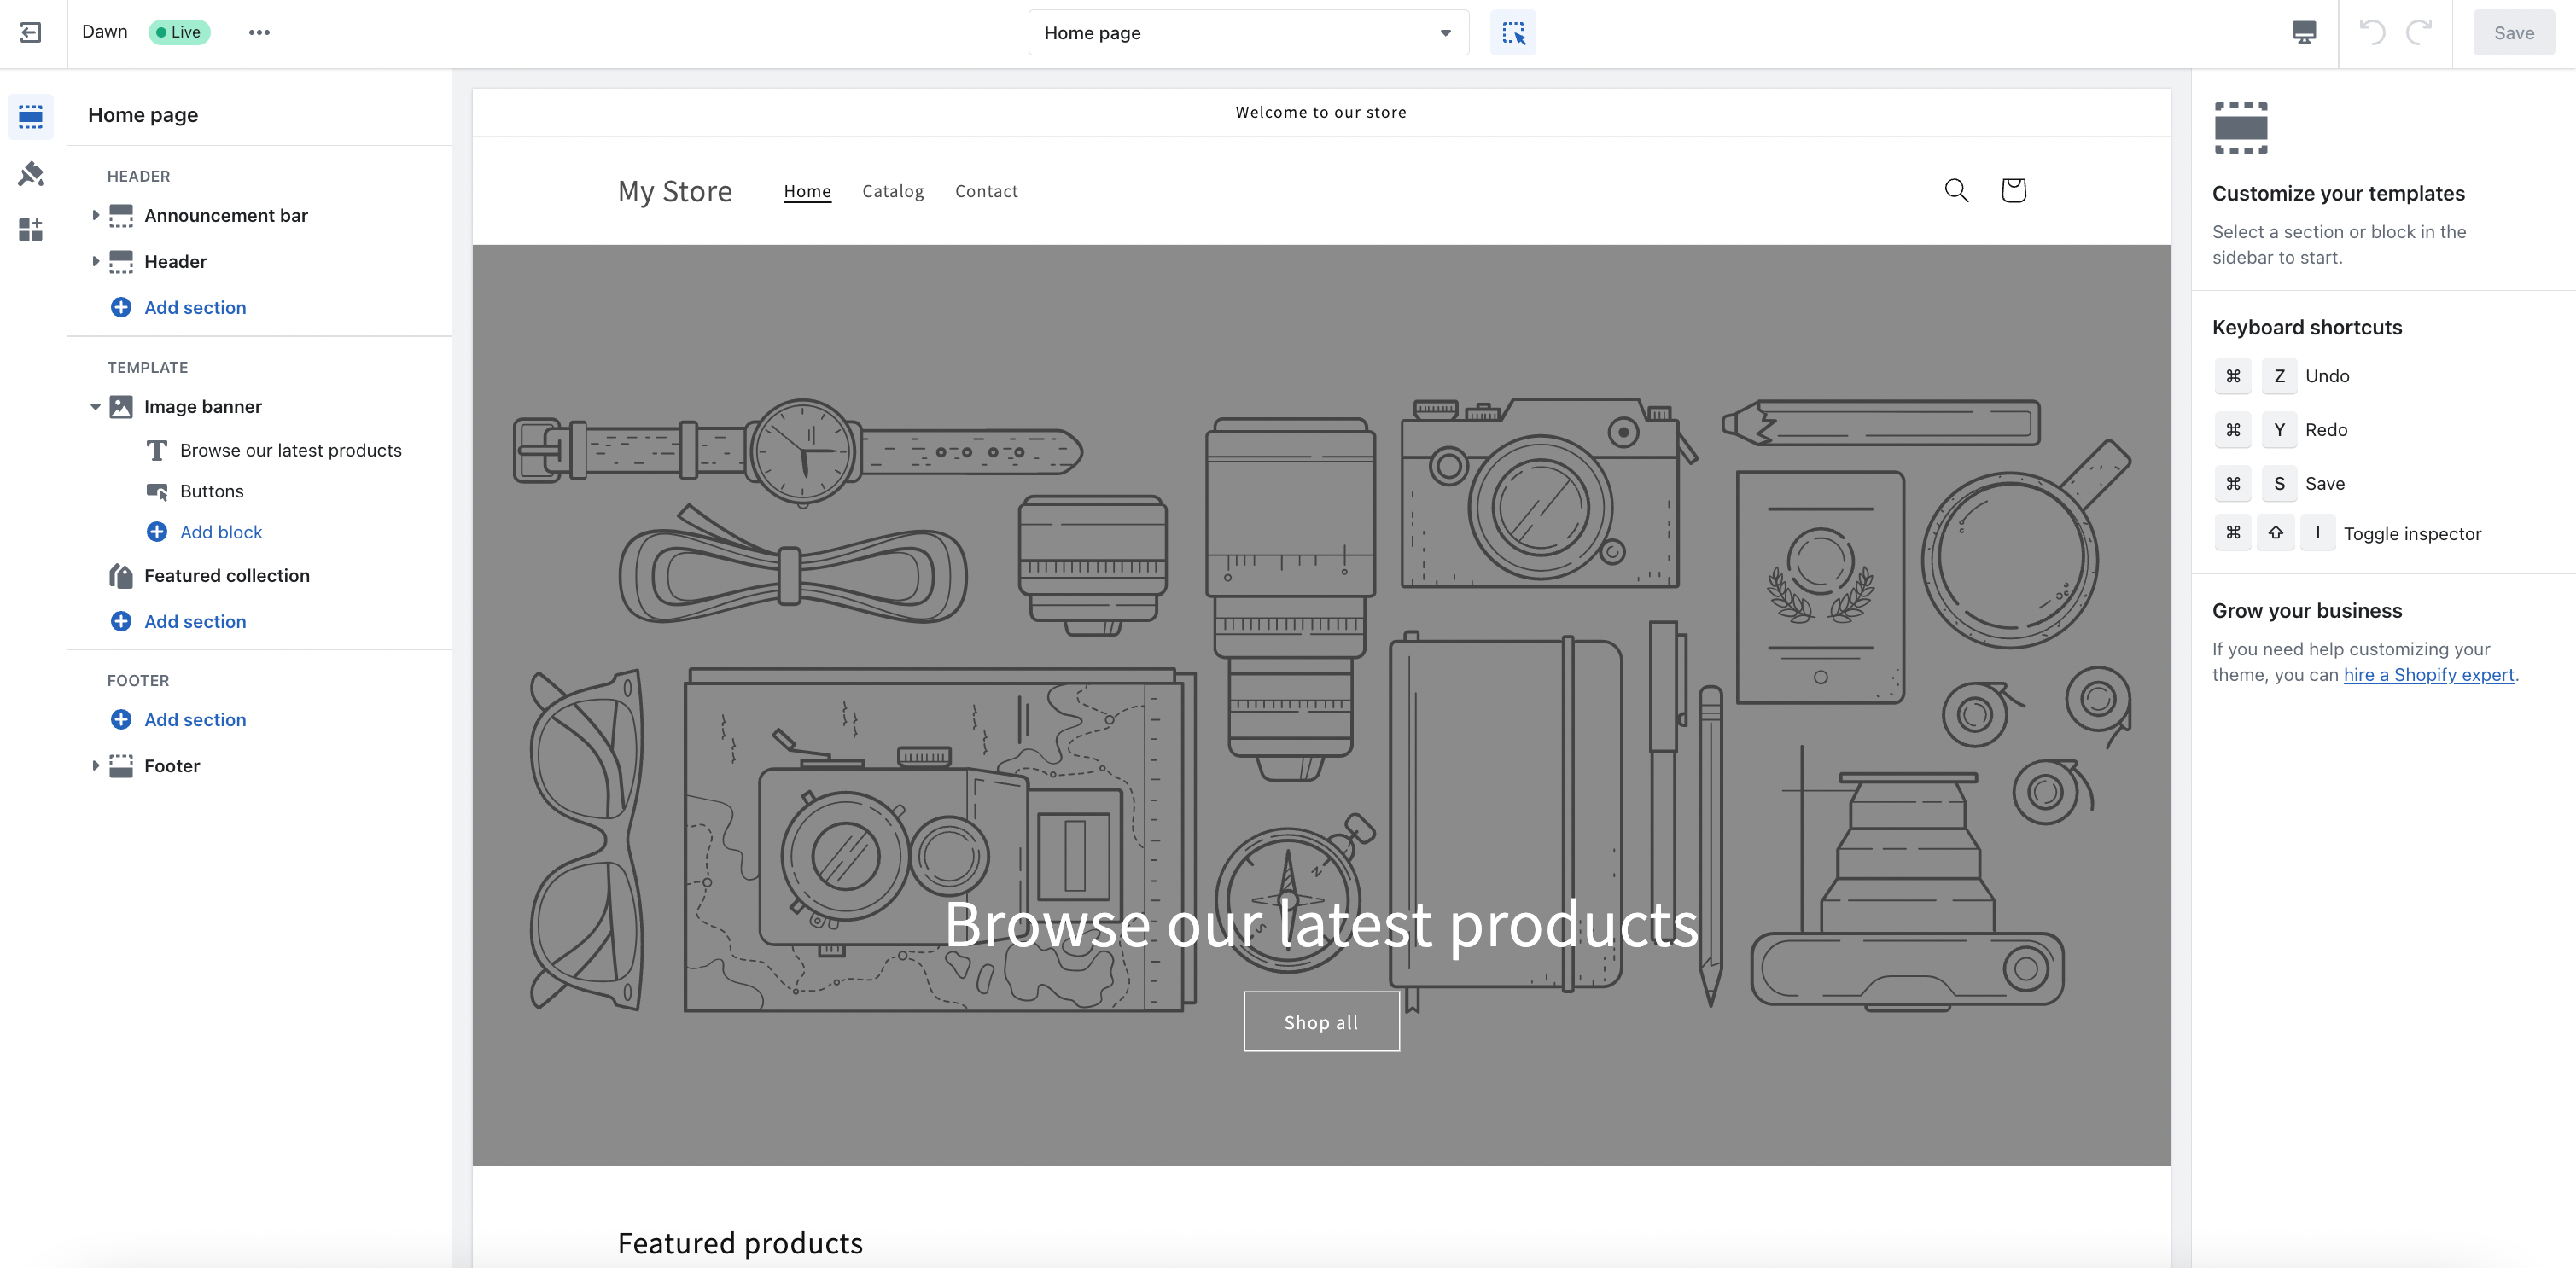Open Theme settings paintbrush icon
The image size is (2576, 1268).
(31, 174)
